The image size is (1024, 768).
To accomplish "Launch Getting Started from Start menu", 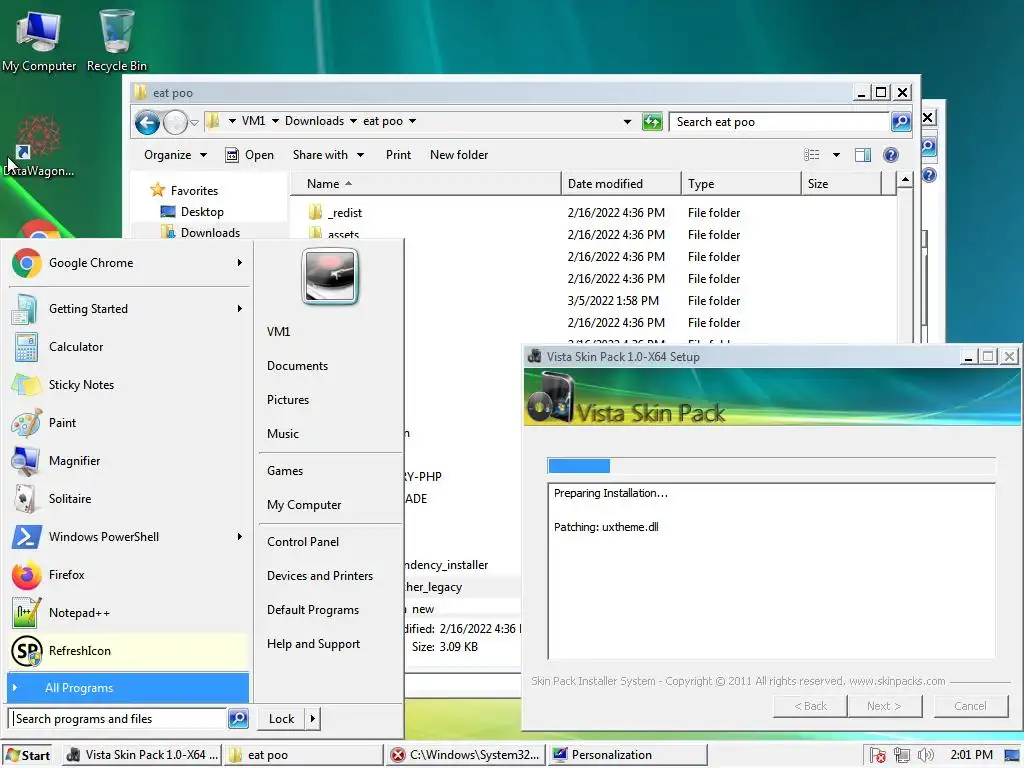I will [x=127, y=309].
